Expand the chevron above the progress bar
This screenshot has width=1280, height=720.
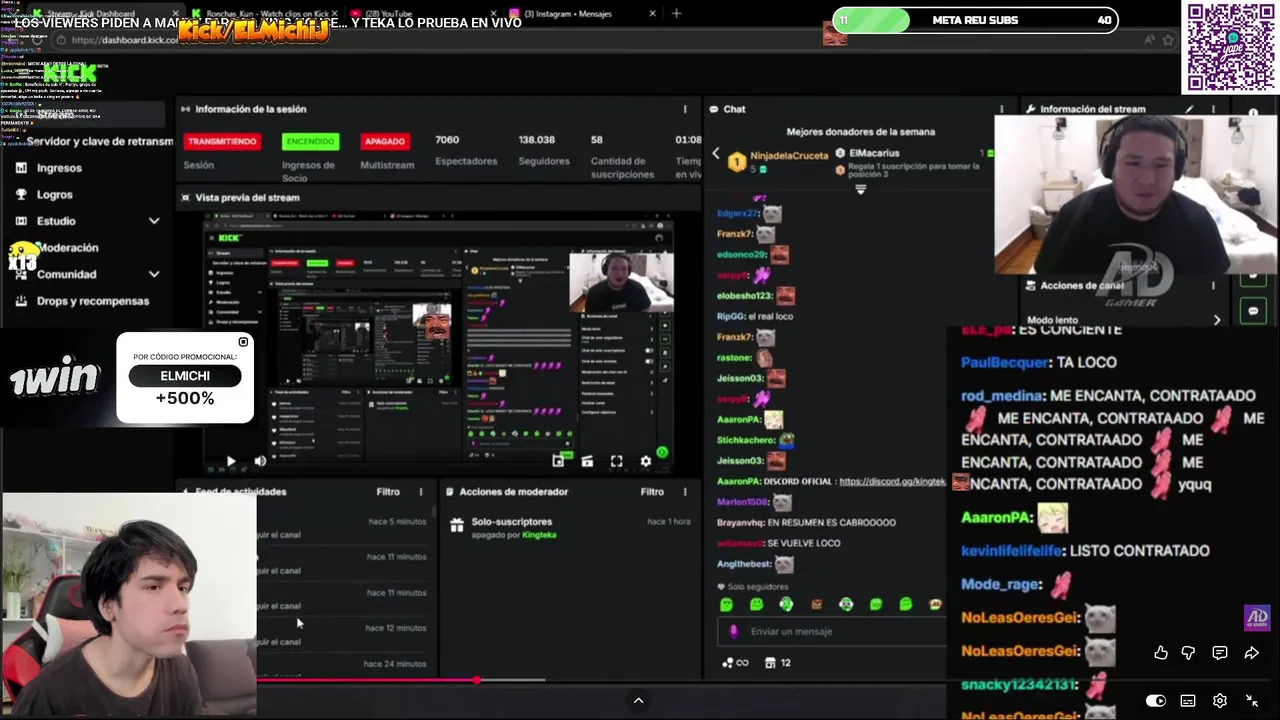pos(638,701)
